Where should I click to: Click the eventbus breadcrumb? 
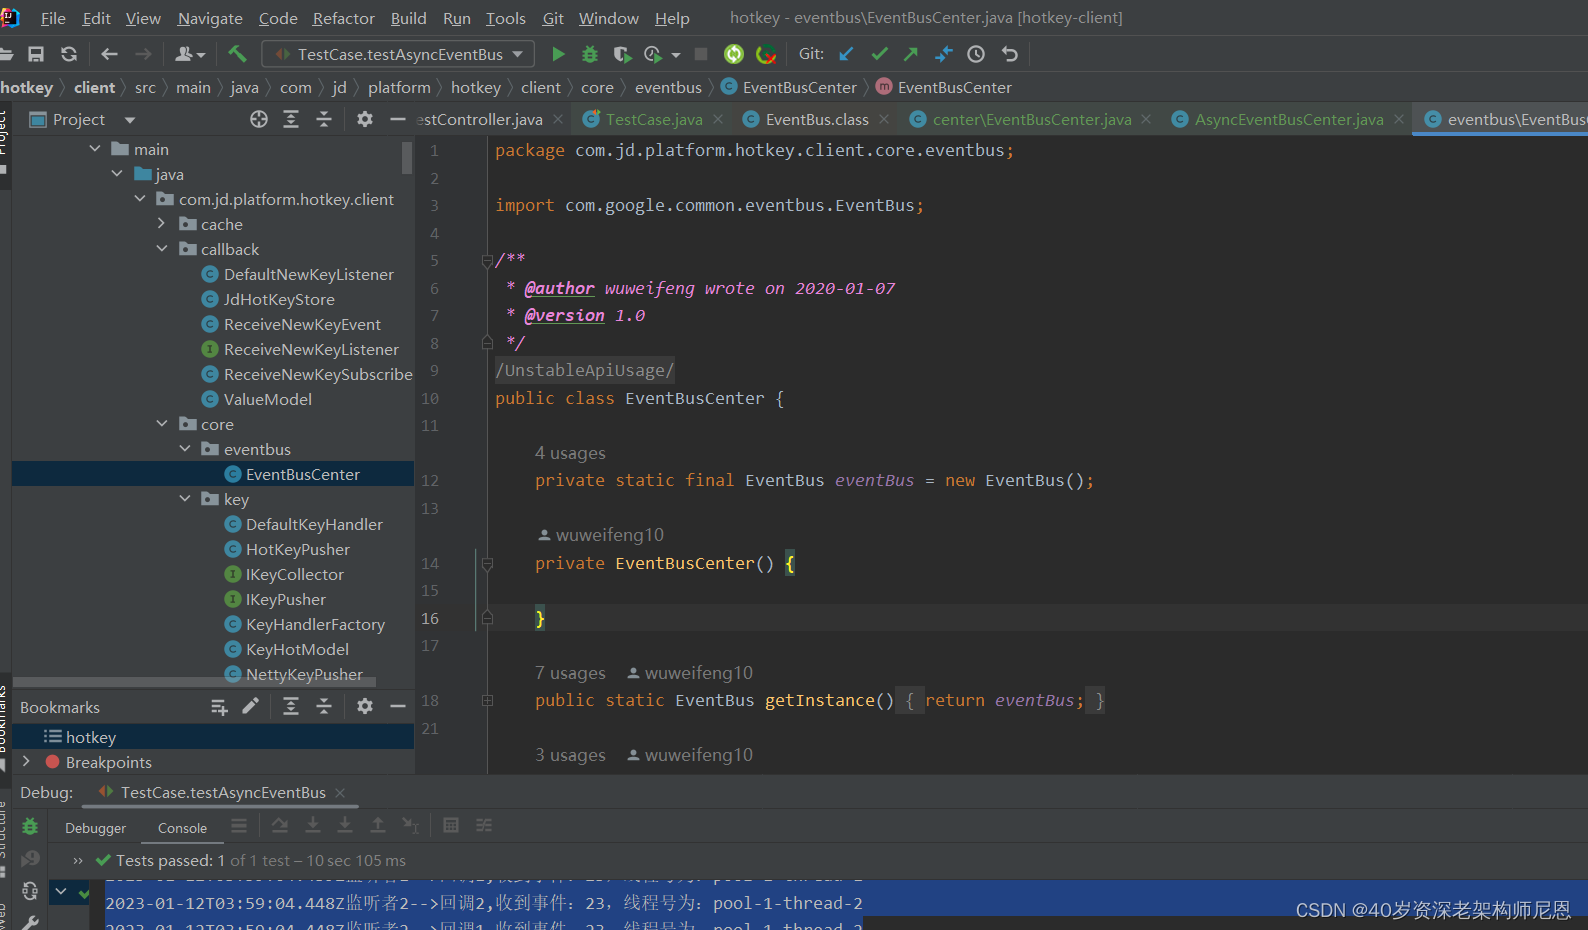[x=668, y=88]
